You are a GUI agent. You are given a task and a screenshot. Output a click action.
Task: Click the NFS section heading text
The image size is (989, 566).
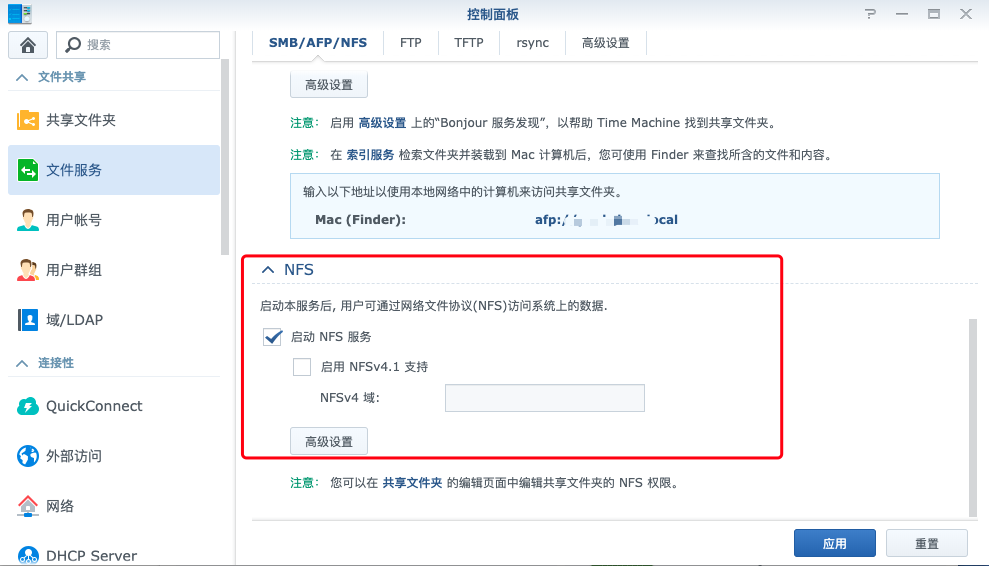(x=298, y=270)
